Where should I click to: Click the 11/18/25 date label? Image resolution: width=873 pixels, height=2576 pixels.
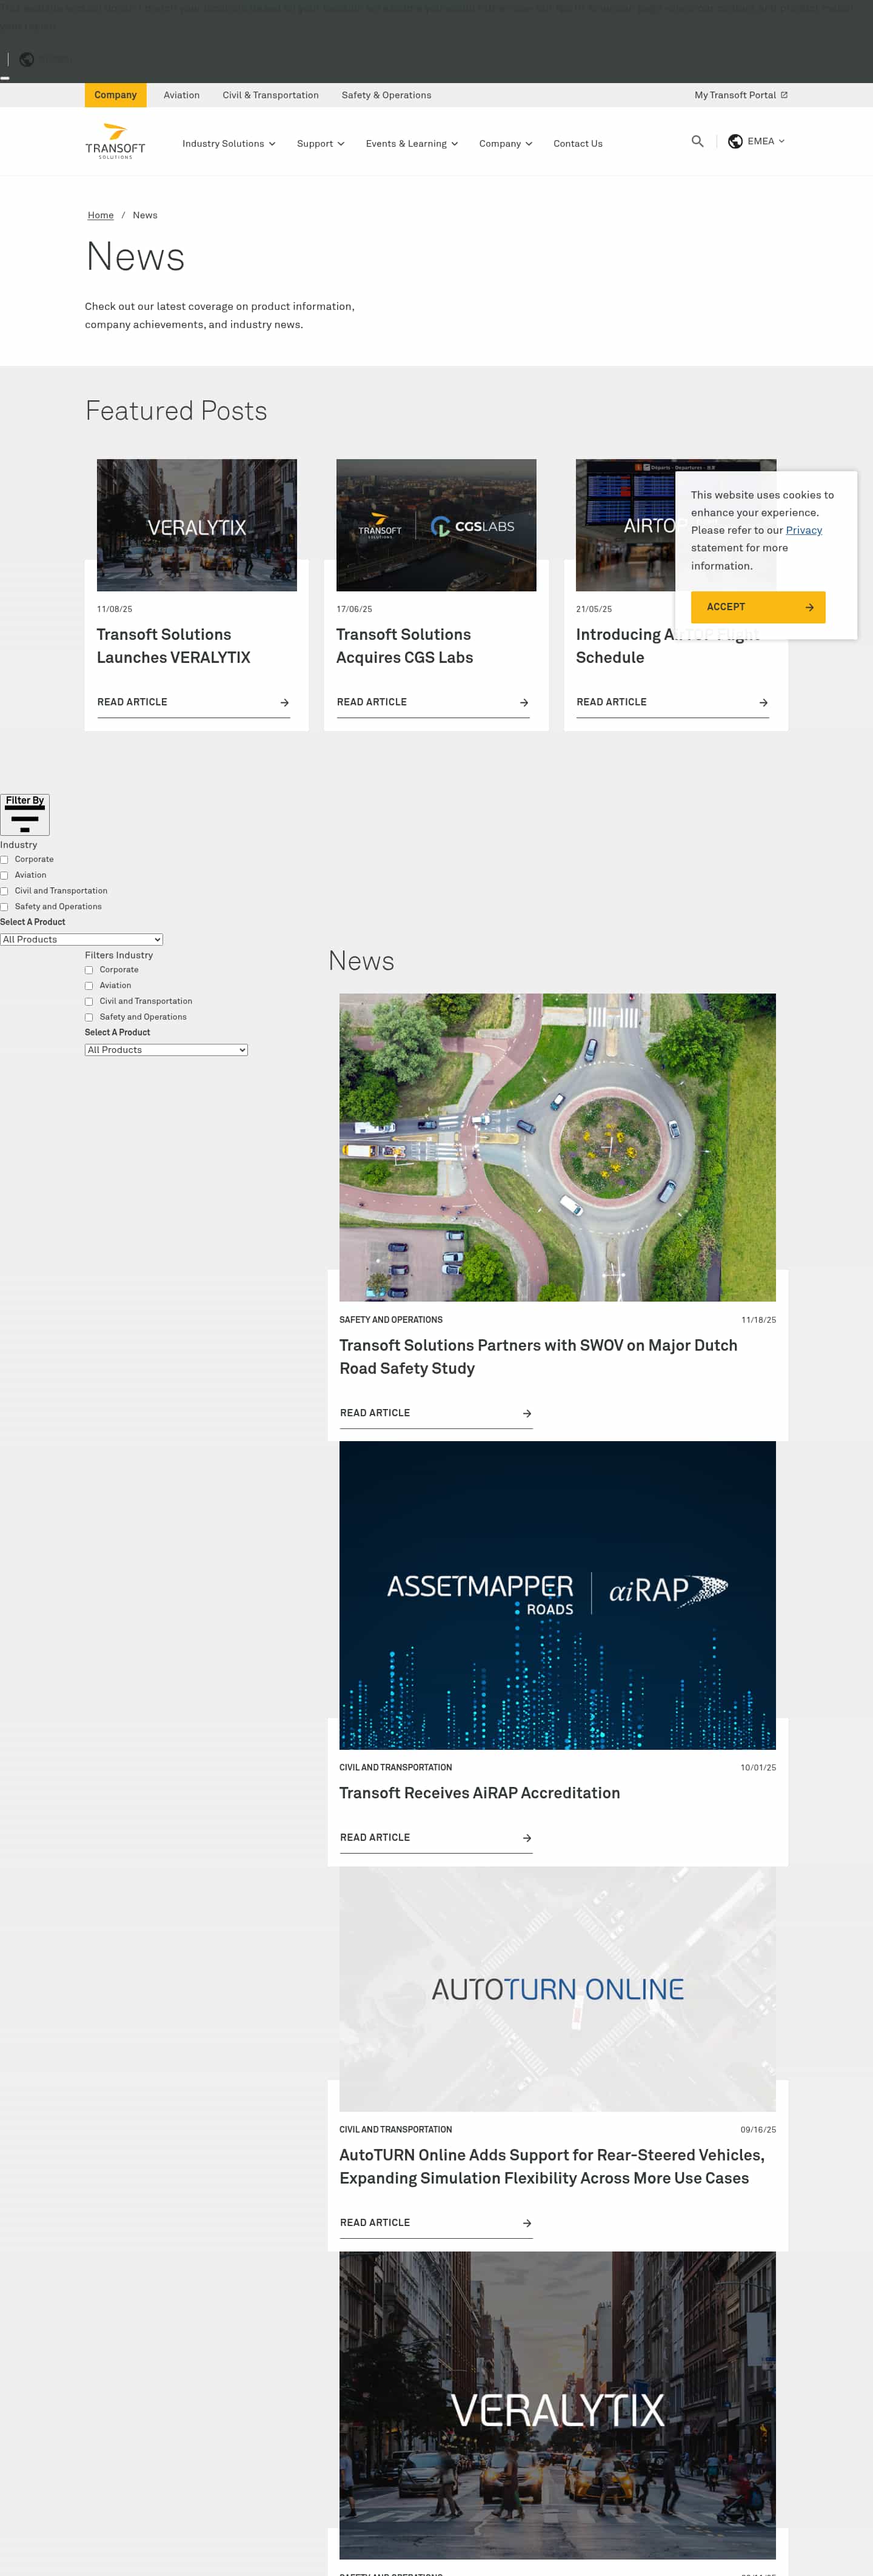tap(759, 1320)
